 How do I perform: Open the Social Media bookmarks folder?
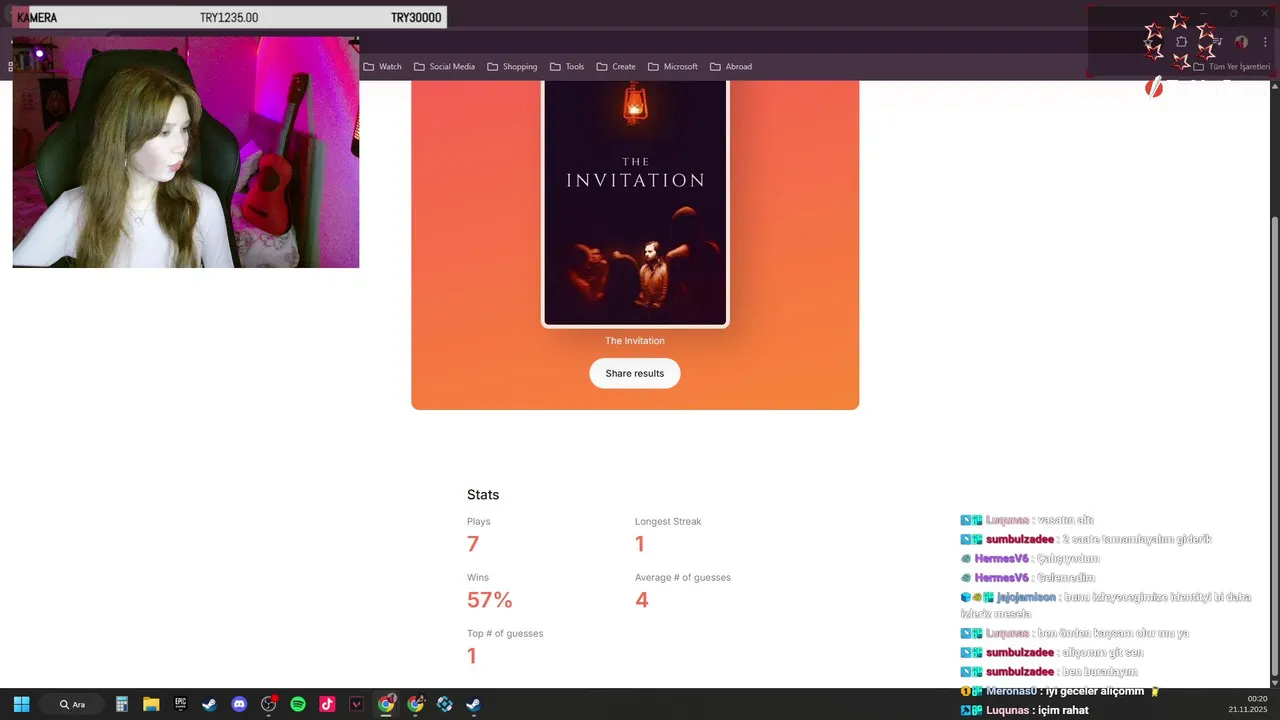click(x=444, y=67)
